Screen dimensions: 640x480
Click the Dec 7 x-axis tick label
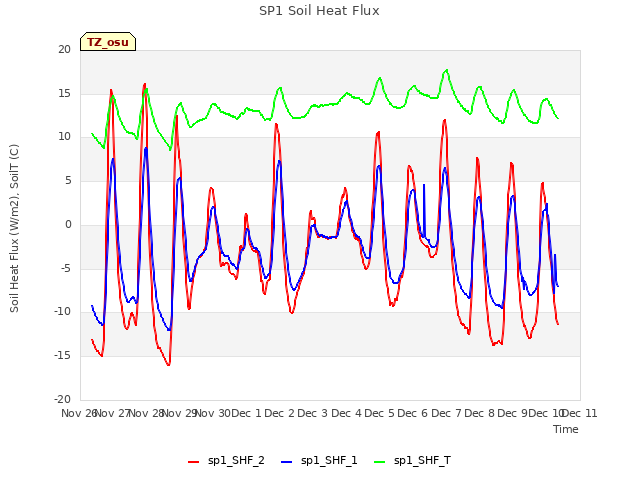coord(446,413)
